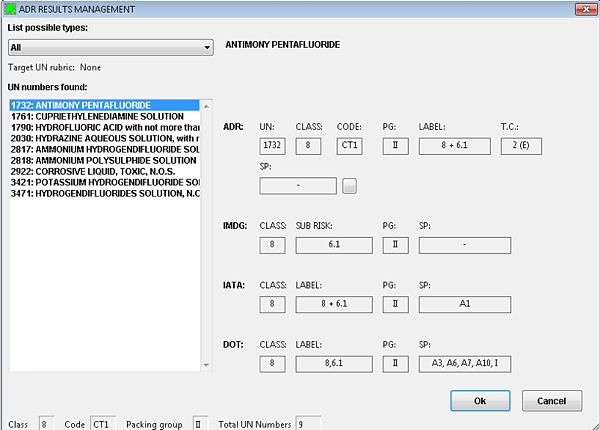Click the IATA CLASS field showing 8
Viewport: 600px width, 430px height.
point(272,305)
